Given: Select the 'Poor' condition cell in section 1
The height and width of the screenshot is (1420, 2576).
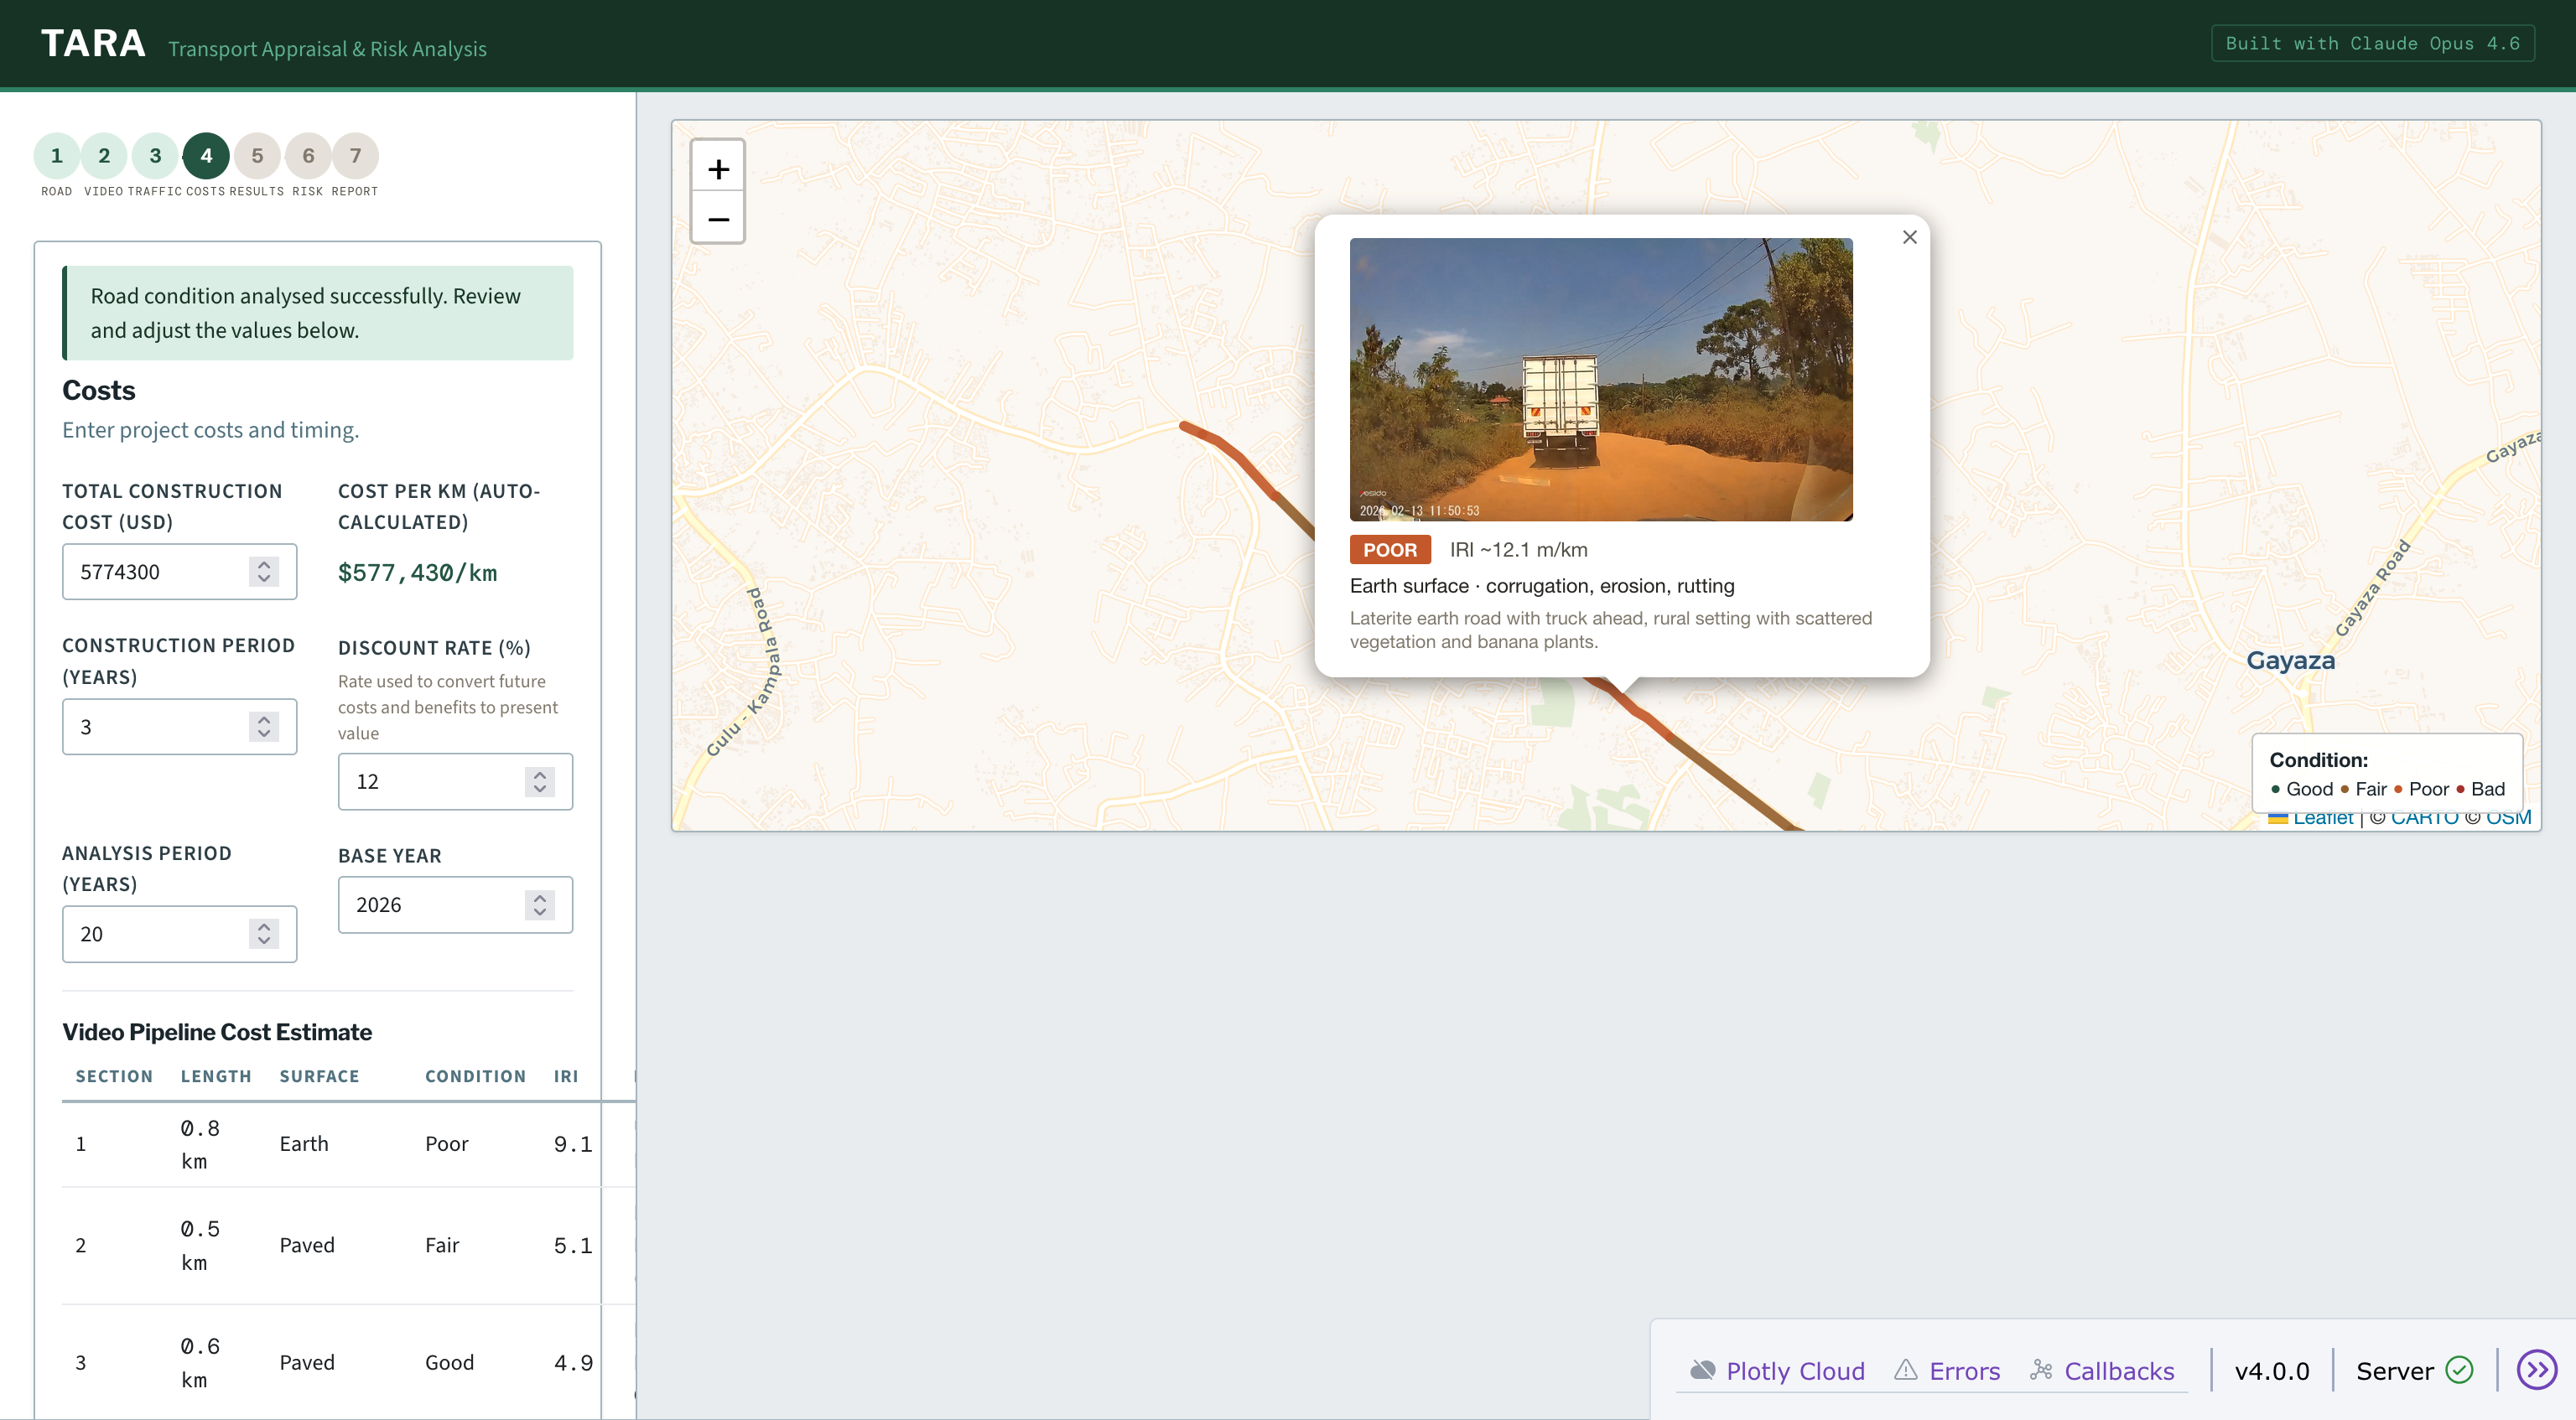Looking at the screenshot, I should pyautogui.click(x=446, y=1143).
